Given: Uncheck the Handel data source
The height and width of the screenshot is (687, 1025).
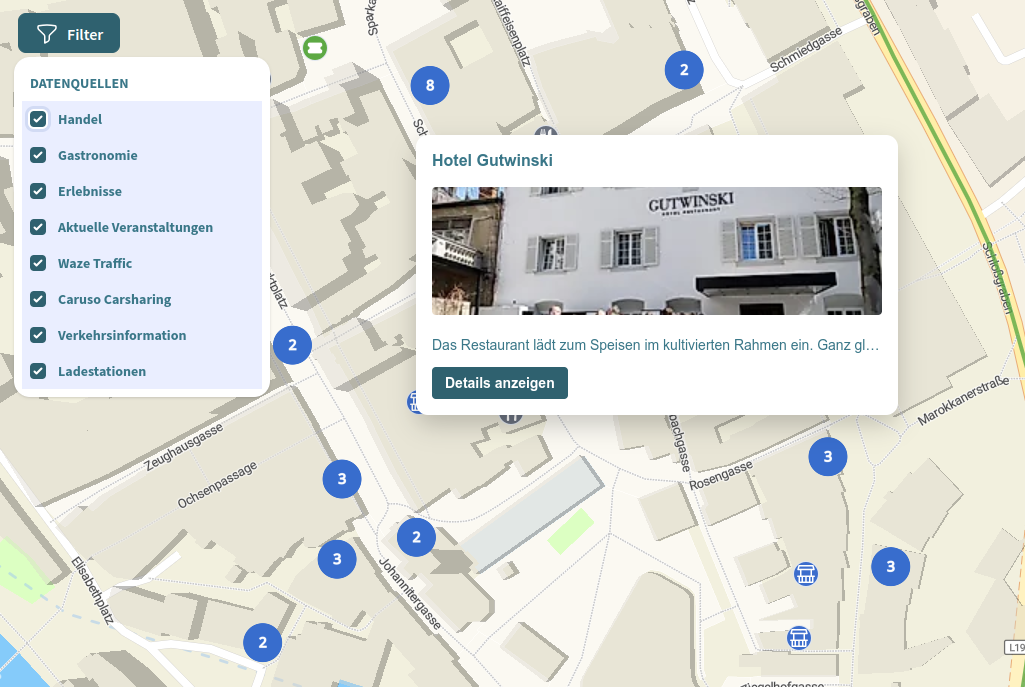Looking at the screenshot, I should pyautogui.click(x=38, y=119).
